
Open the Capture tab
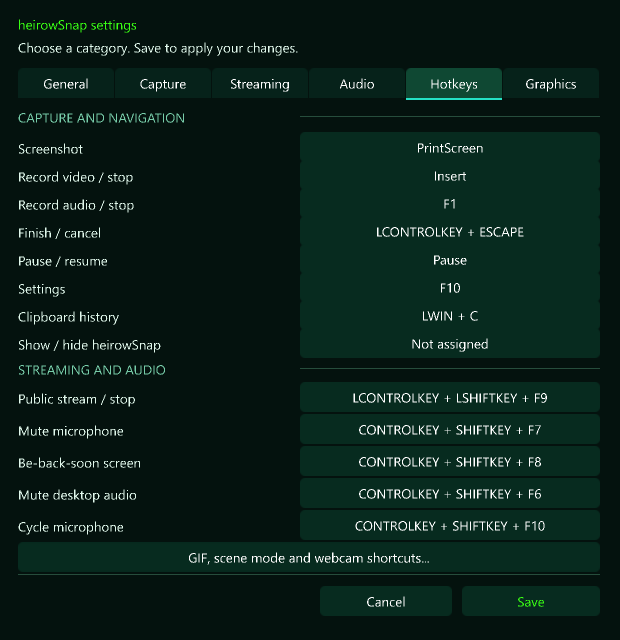163,84
